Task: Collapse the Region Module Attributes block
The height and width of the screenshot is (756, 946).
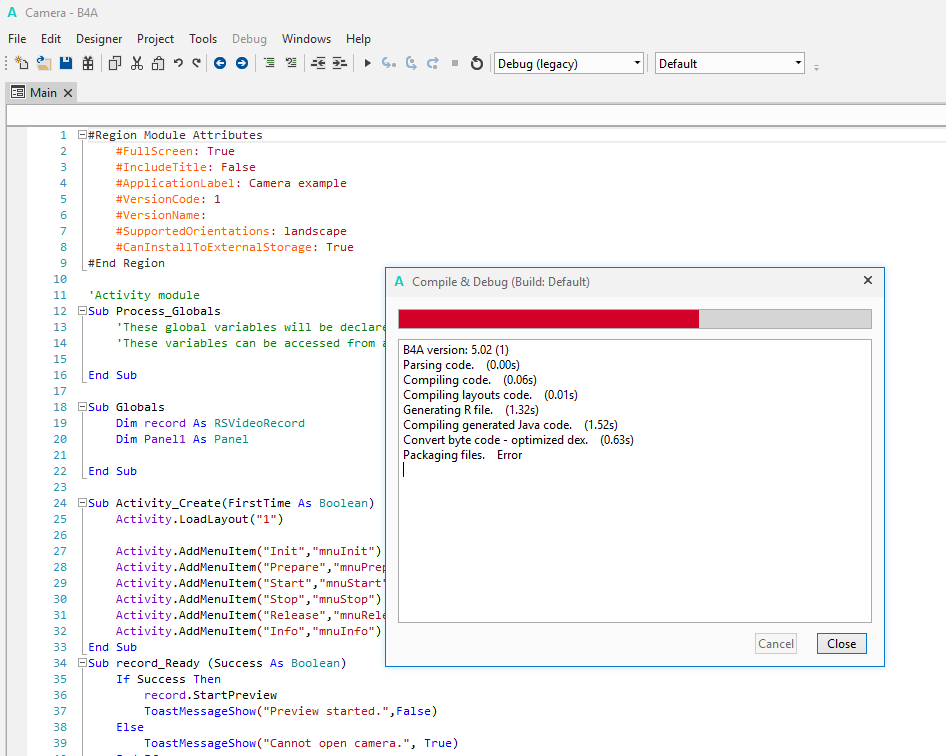Action: [82, 135]
